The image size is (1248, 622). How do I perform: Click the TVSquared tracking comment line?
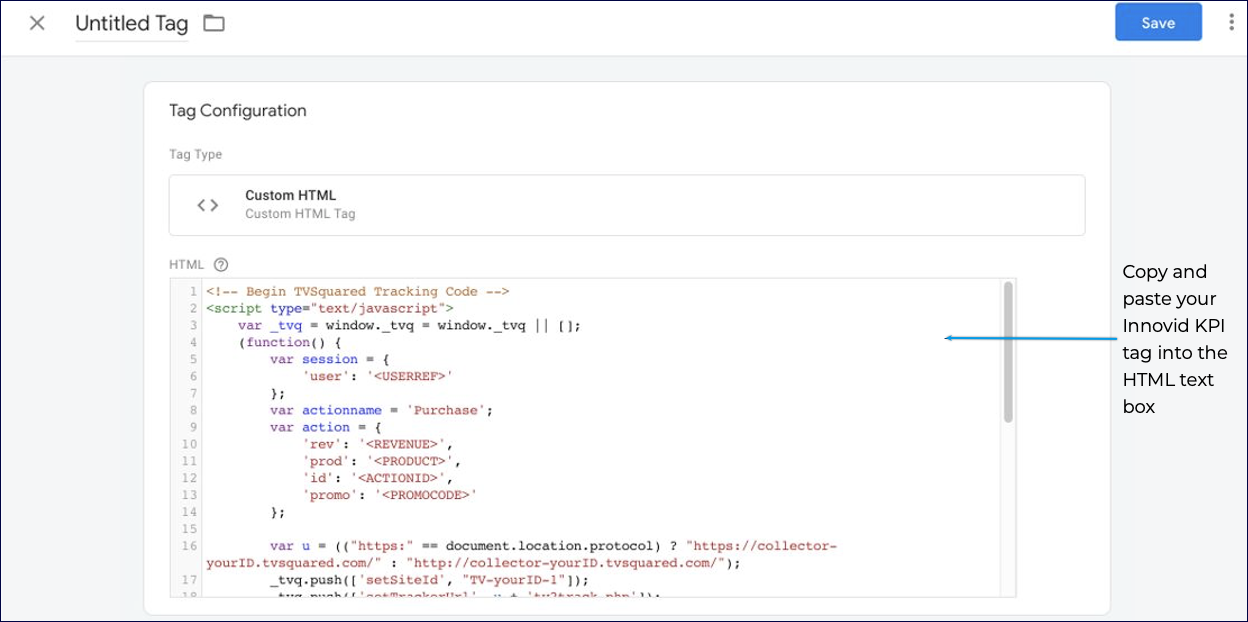coord(360,291)
